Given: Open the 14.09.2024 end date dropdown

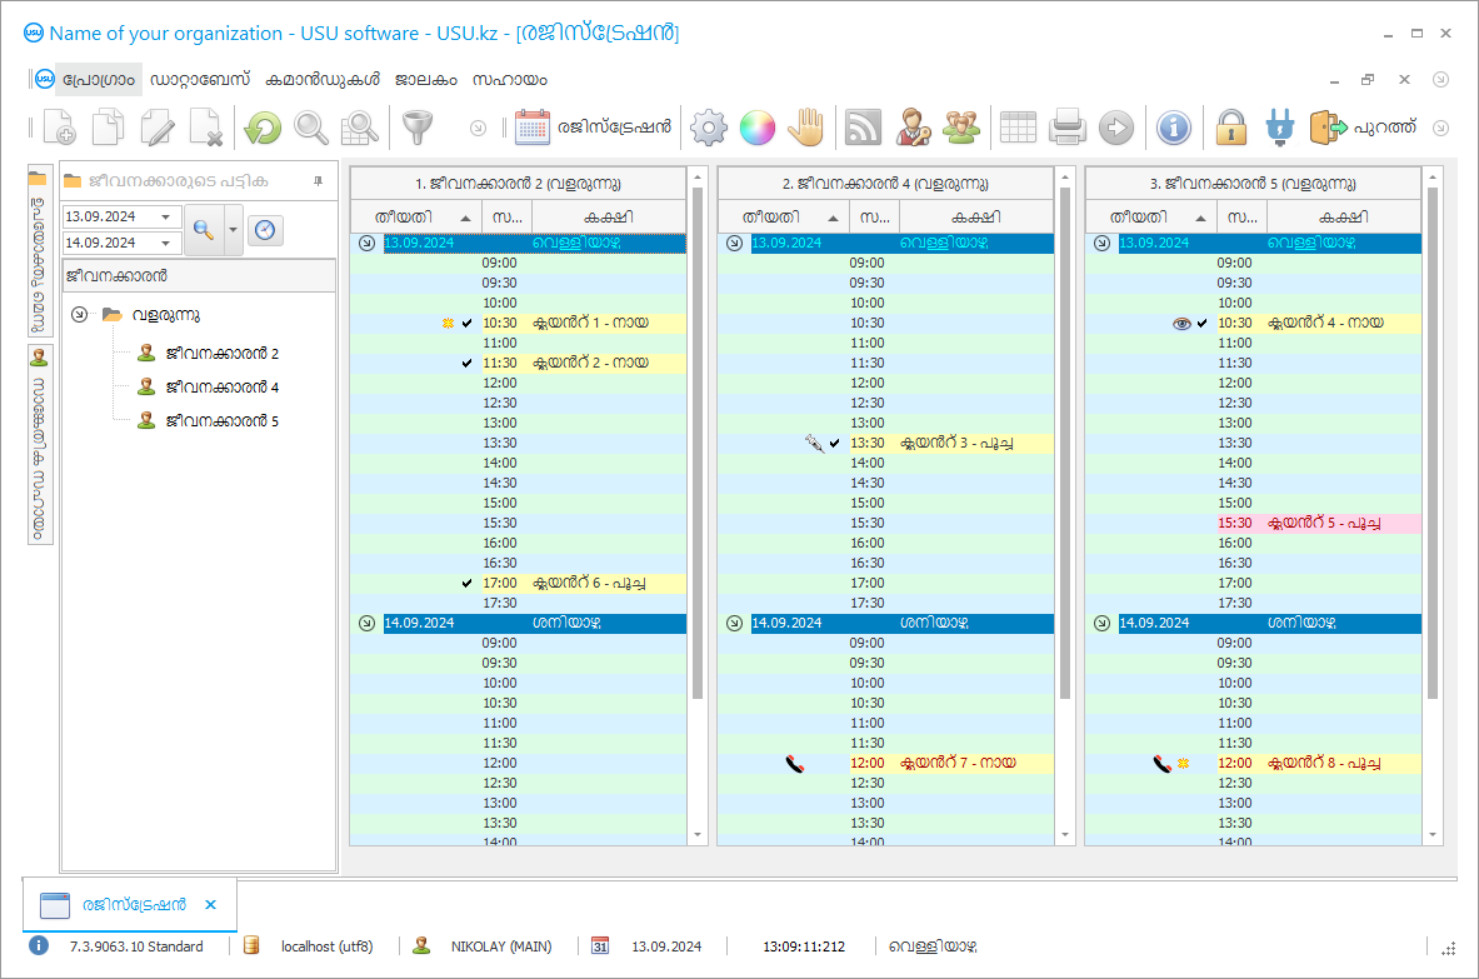Looking at the screenshot, I should point(166,243).
